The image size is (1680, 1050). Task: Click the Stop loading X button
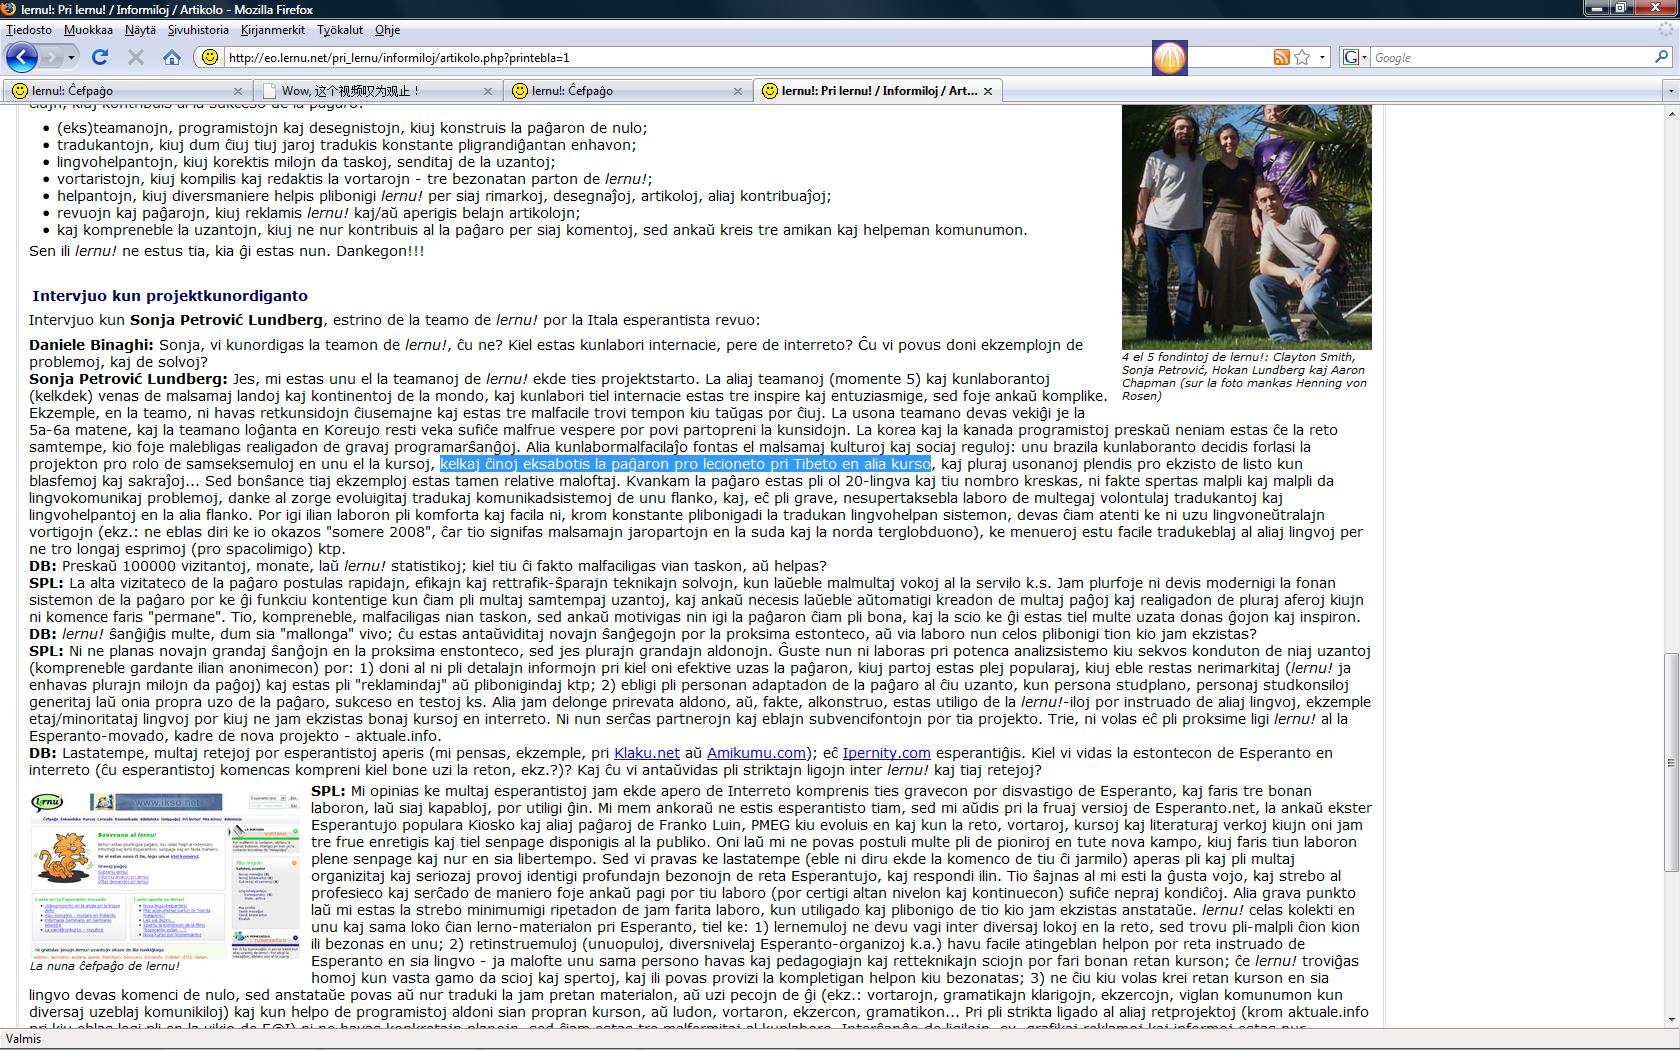136,57
